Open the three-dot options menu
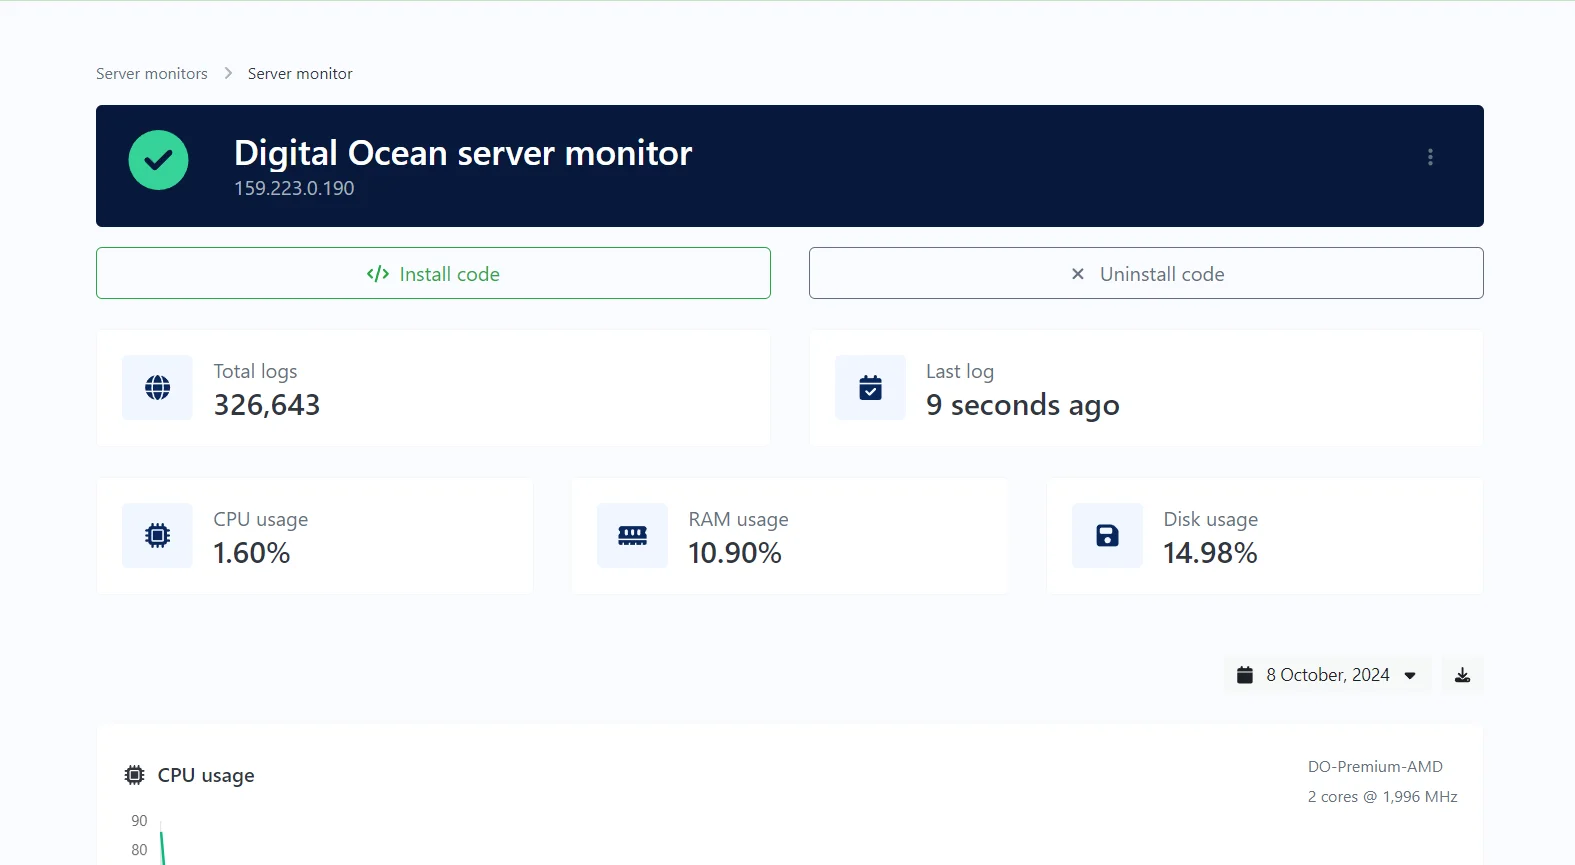The width and height of the screenshot is (1575, 865). click(x=1430, y=157)
